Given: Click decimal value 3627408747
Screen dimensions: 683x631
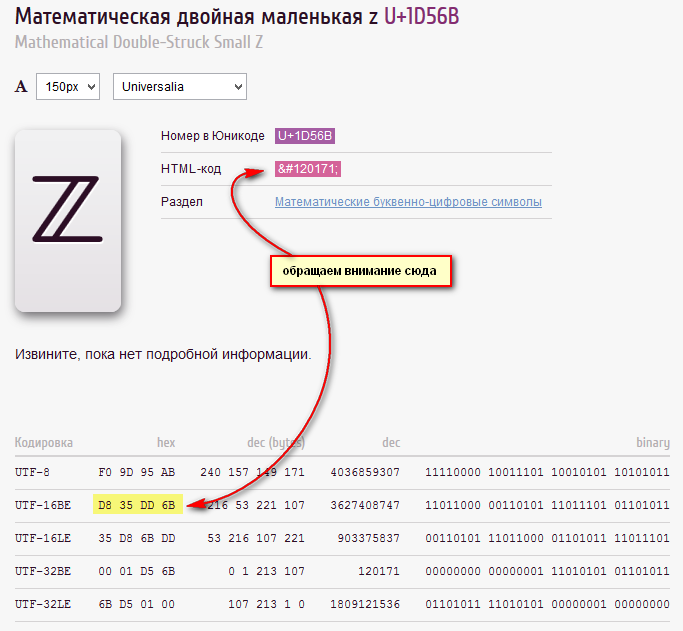Looking at the screenshot, I should tap(365, 505).
